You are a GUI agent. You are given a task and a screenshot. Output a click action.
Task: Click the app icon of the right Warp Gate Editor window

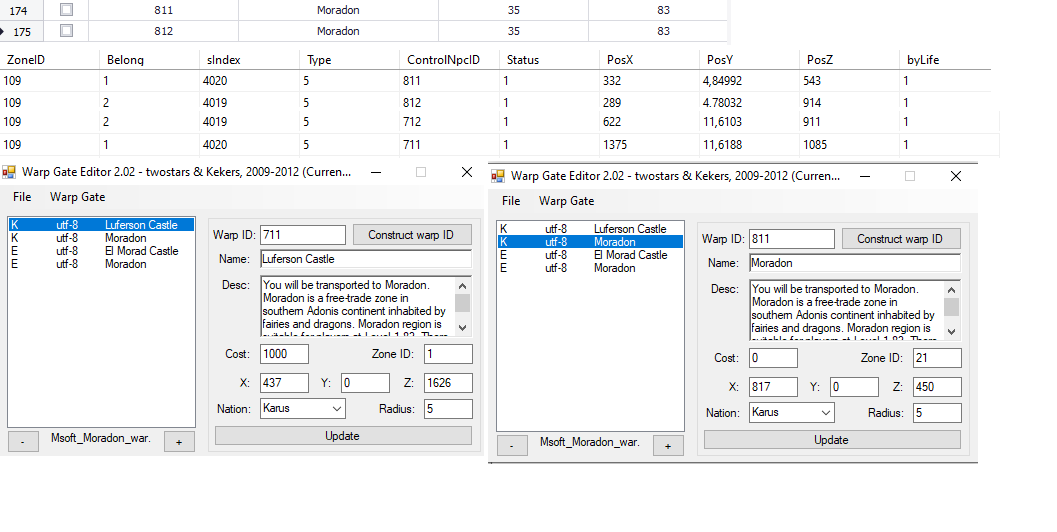[497, 176]
